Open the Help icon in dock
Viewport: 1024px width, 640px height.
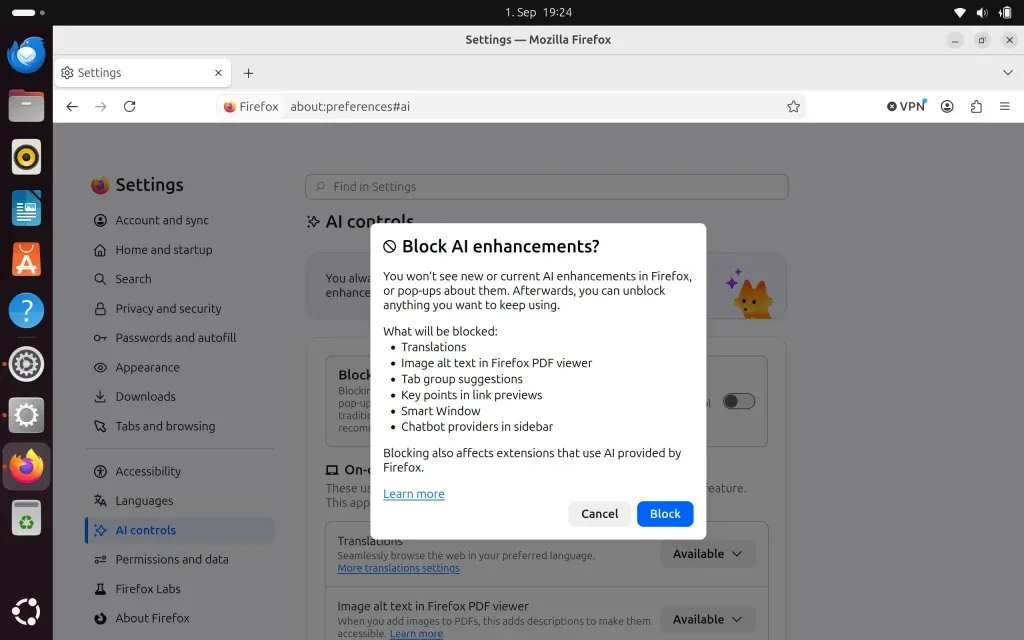(26, 311)
